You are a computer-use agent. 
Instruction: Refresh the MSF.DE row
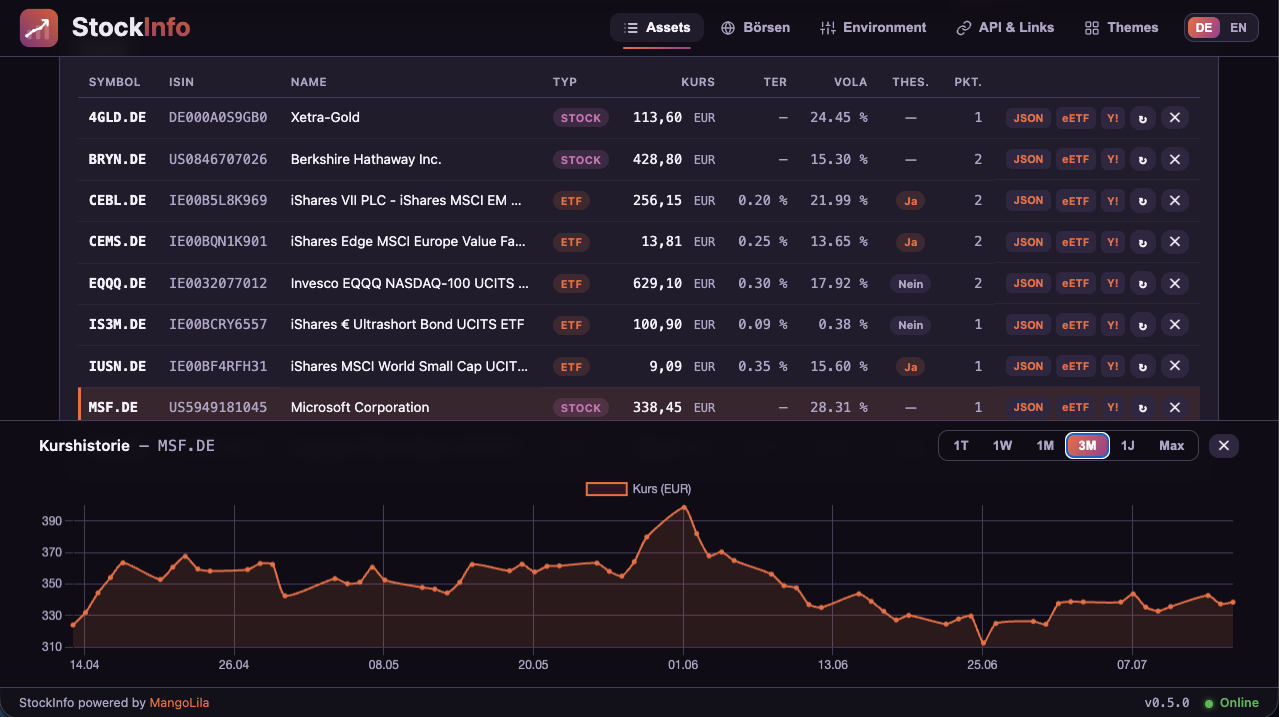click(1143, 407)
